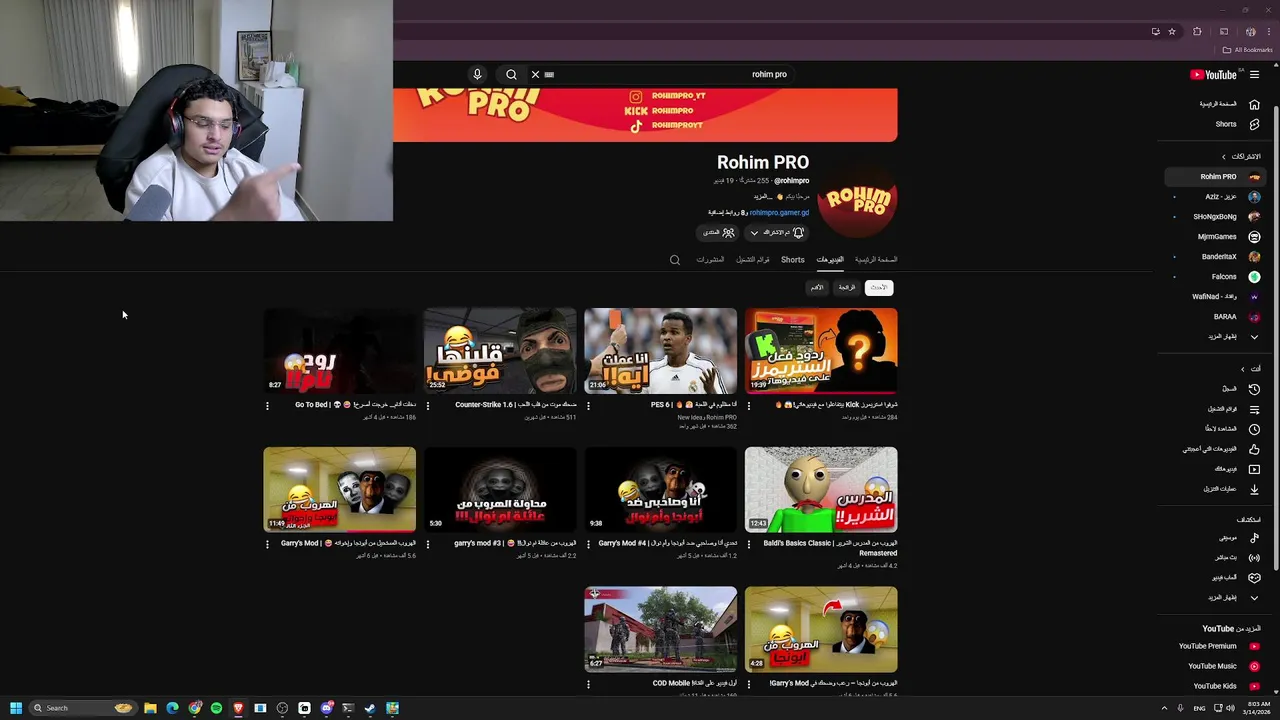Open the YouTube guide hamburger menu
Viewport: 1280px width, 720px height.
pyautogui.click(x=1254, y=74)
